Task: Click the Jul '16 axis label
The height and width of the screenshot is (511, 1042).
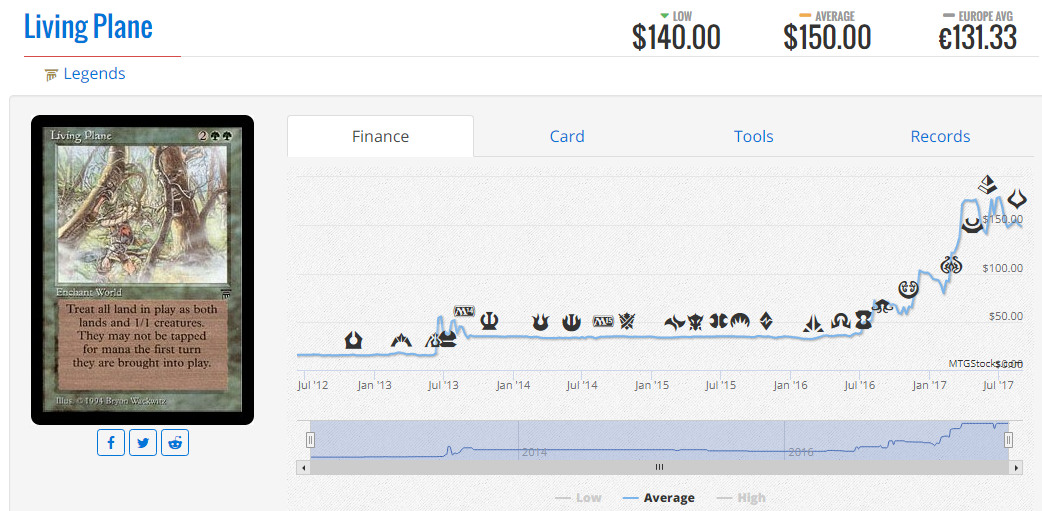Action: pos(860,385)
